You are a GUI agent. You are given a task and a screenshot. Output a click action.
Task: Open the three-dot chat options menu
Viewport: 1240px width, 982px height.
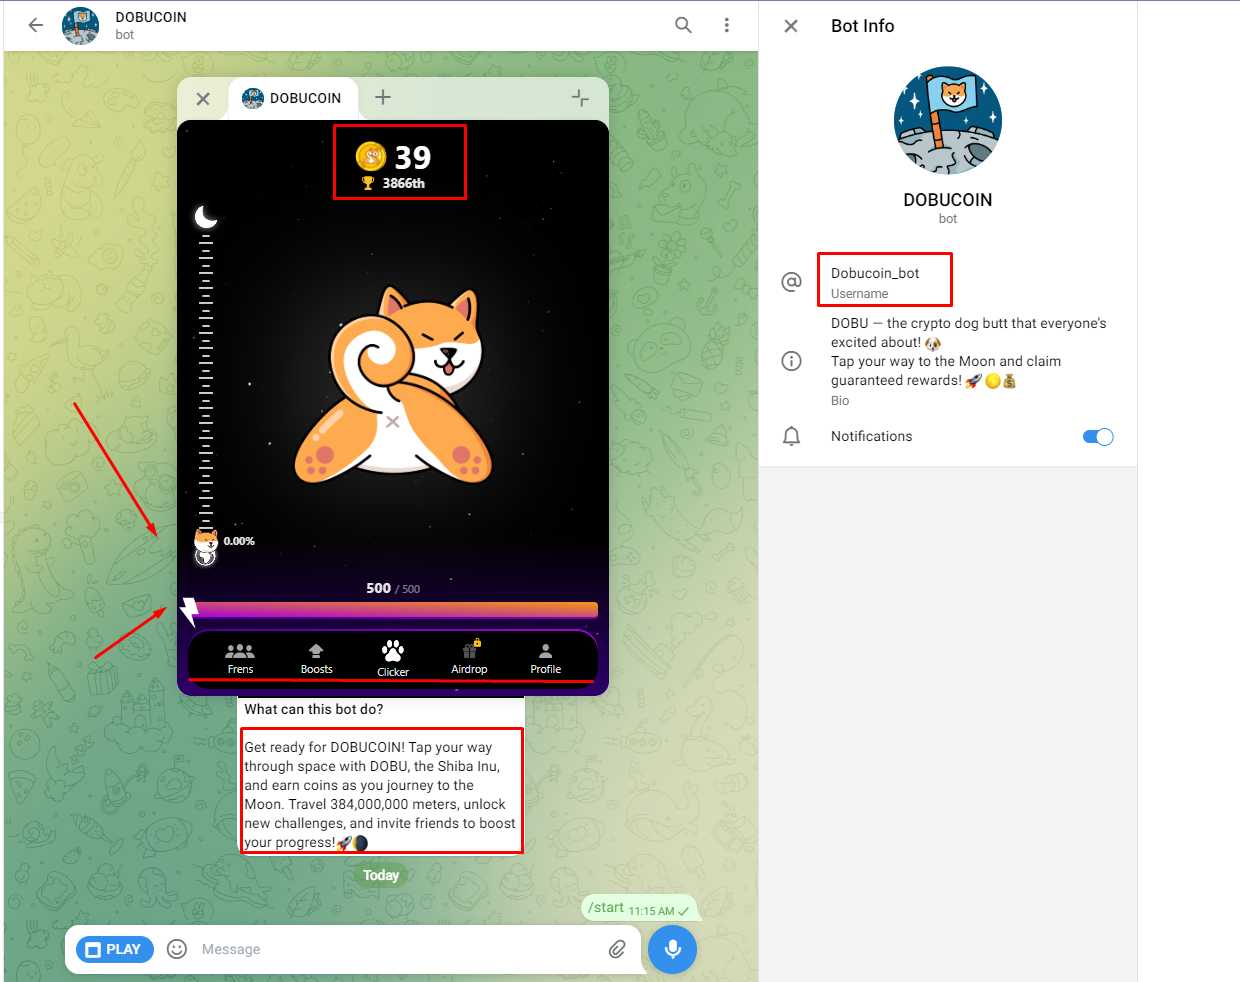[727, 25]
